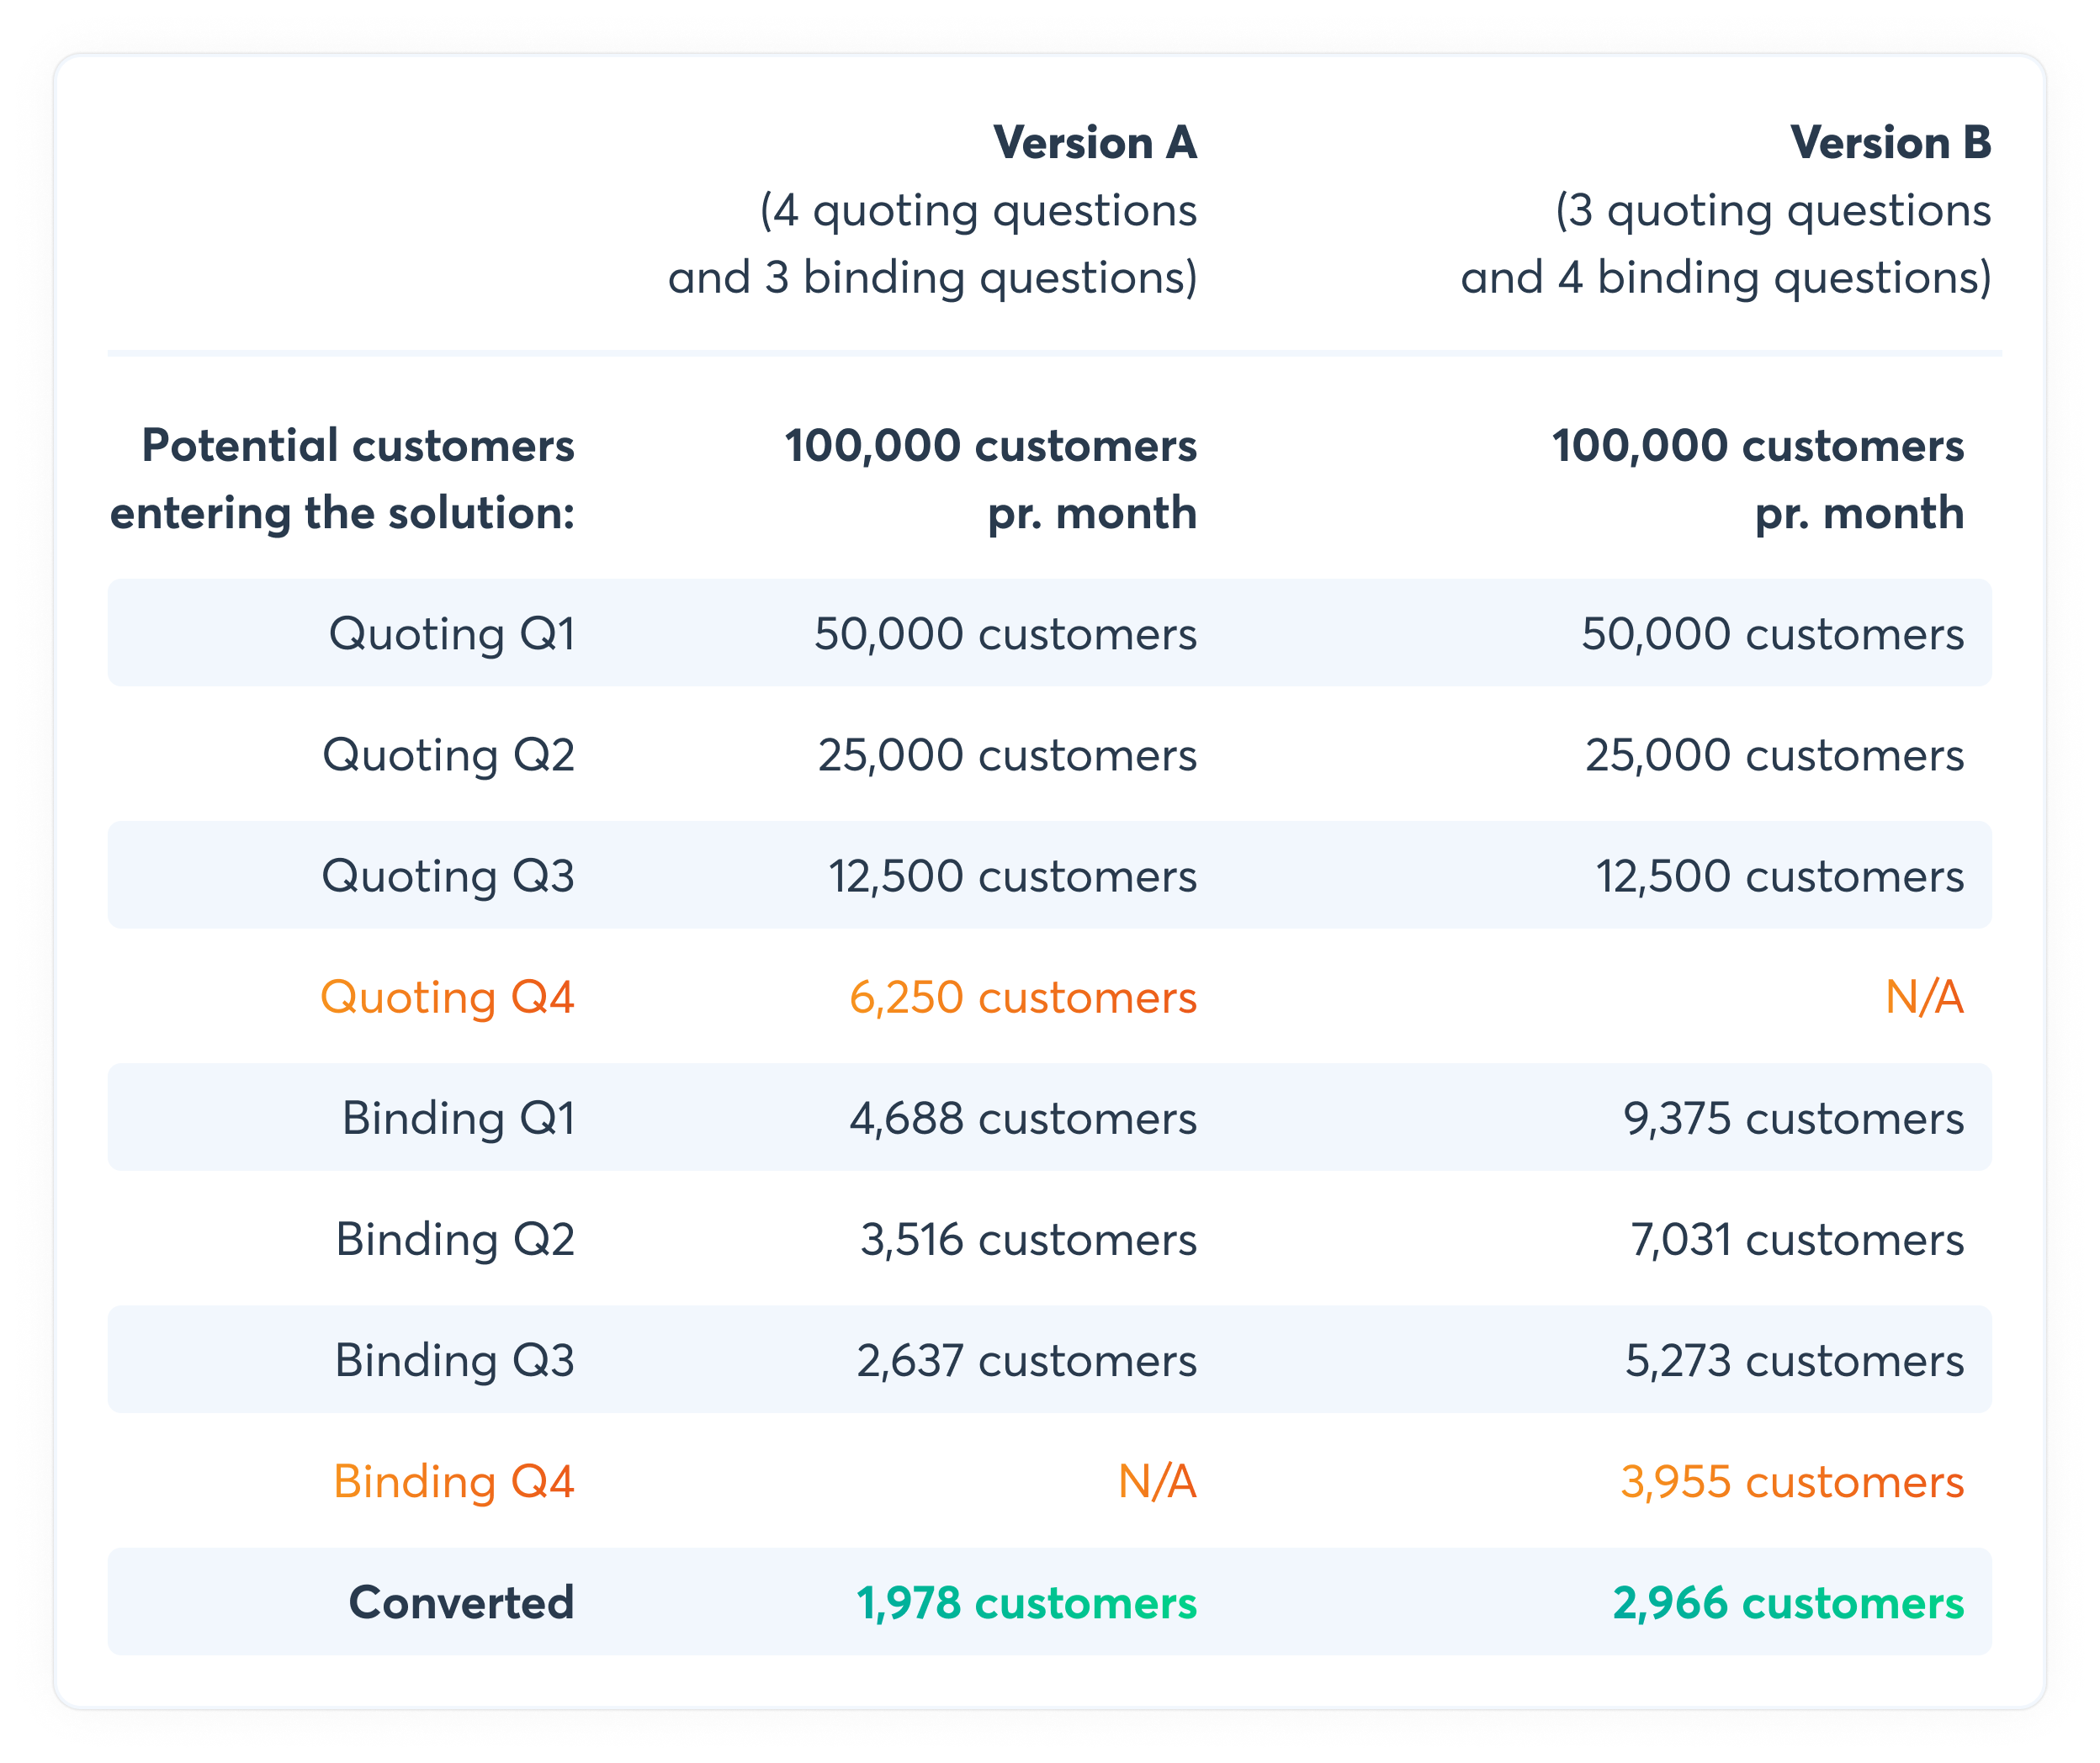Click the Quoting Q1 row label
This screenshot has width=2100, height=1763.
pyautogui.click(x=452, y=634)
